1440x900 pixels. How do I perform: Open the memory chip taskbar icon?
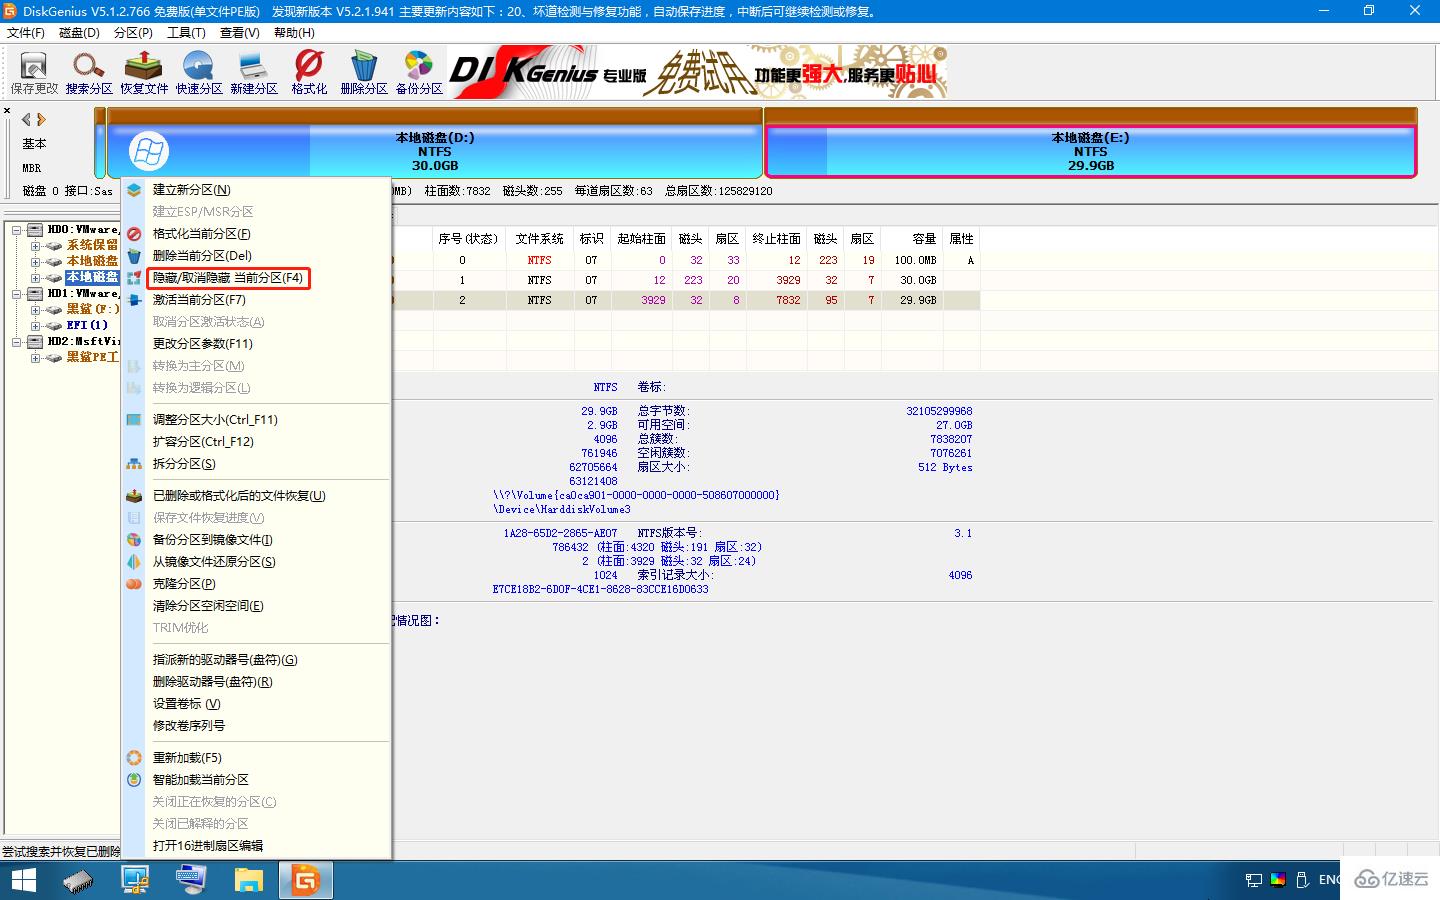coord(78,881)
